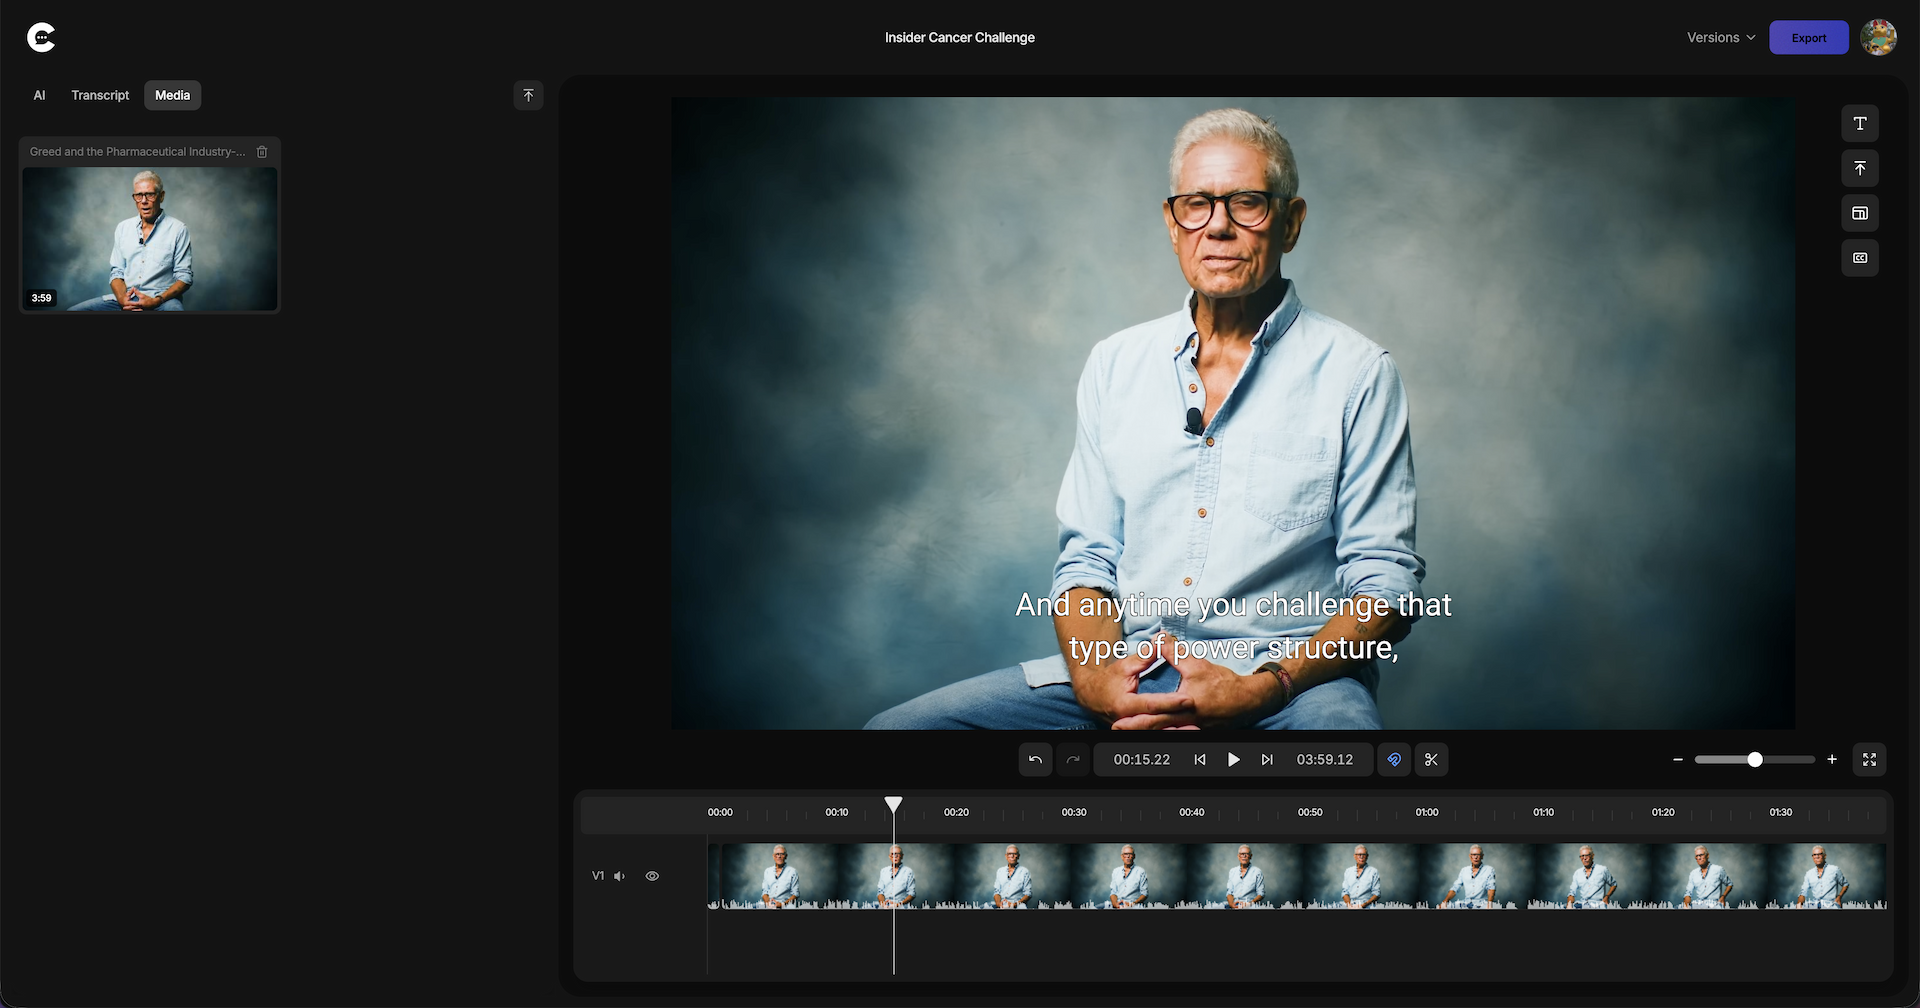This screenshot has width=1920, height=1008.
Task: Select the Text tool icon
Action: tap(1859, 124)
